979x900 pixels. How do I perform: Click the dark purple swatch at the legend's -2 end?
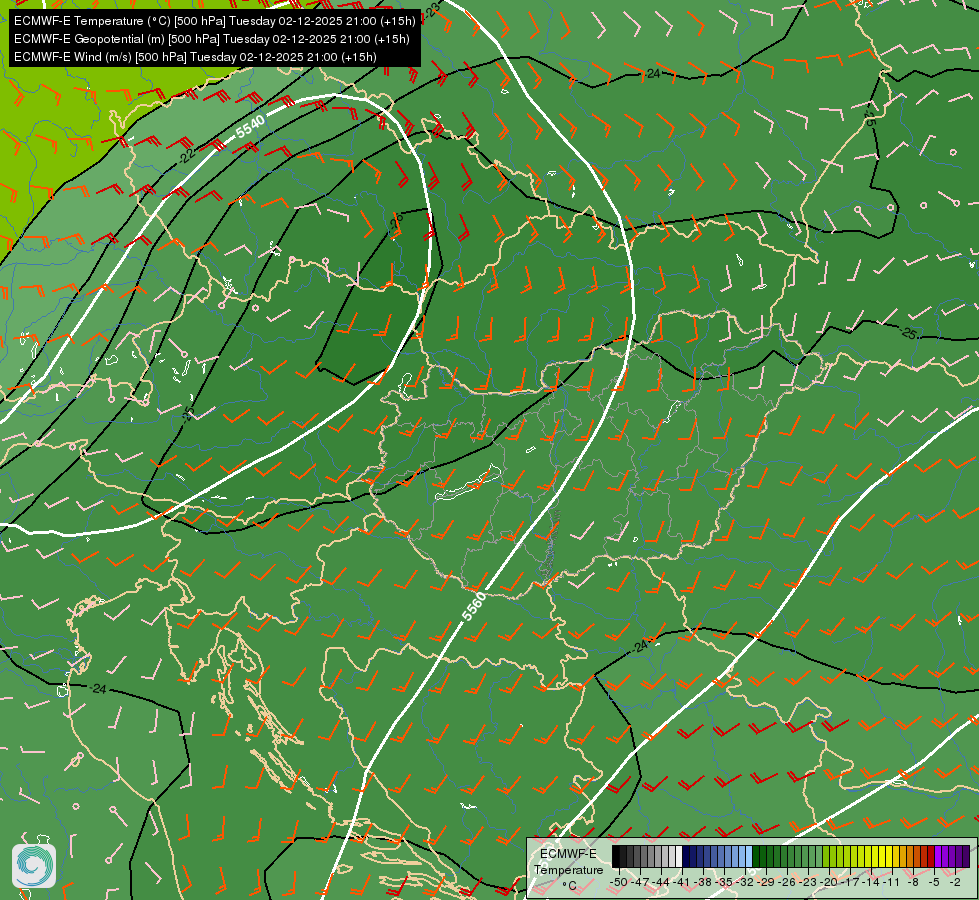coord(966,856)
